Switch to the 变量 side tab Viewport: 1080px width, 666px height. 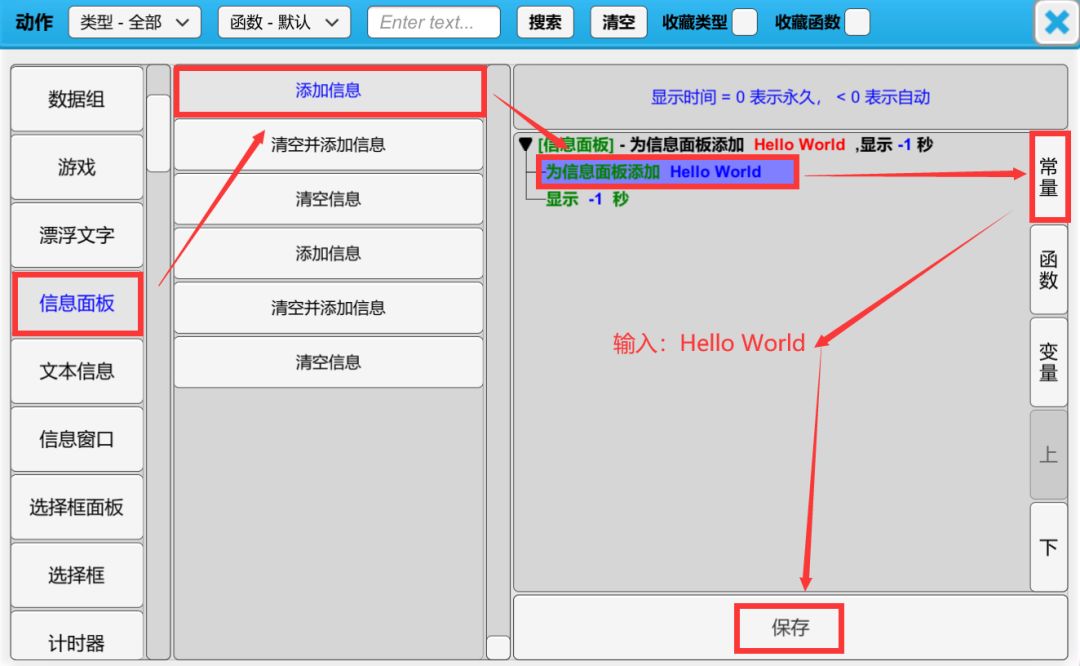pos(1048,362)
